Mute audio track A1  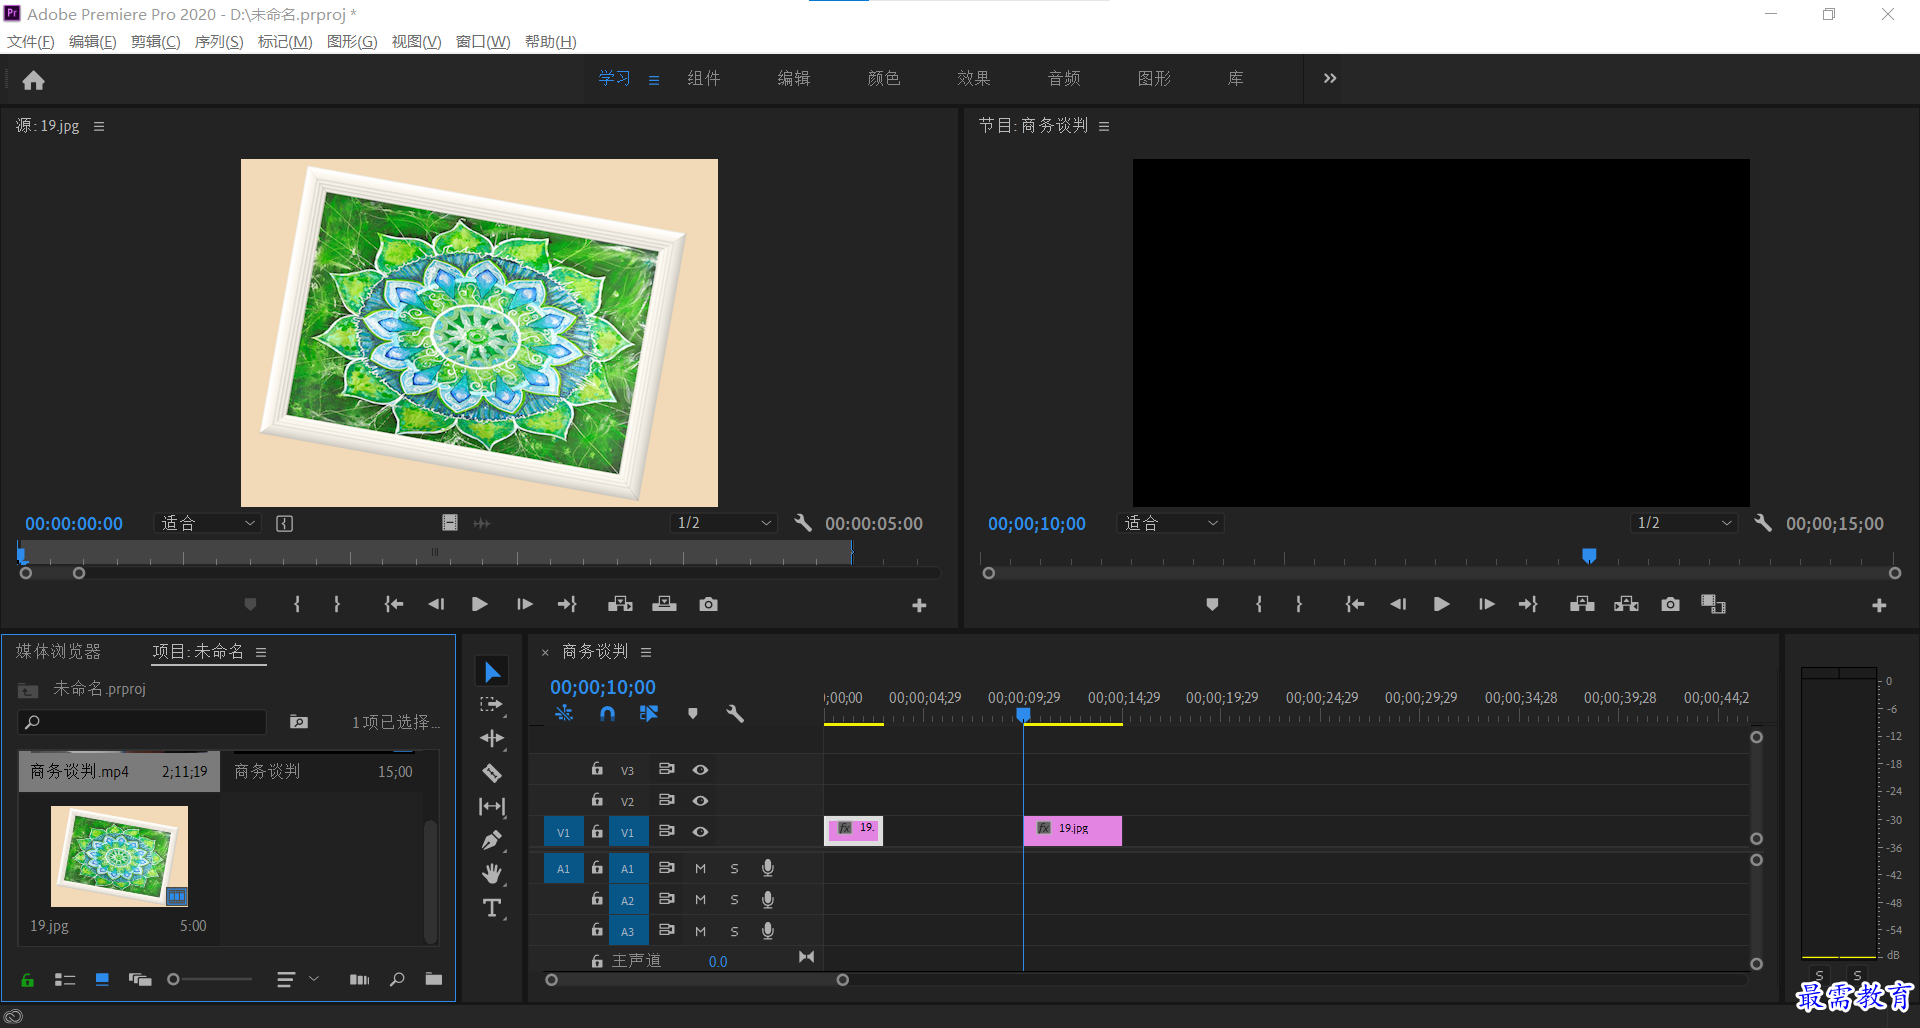(x=700, y=869)
